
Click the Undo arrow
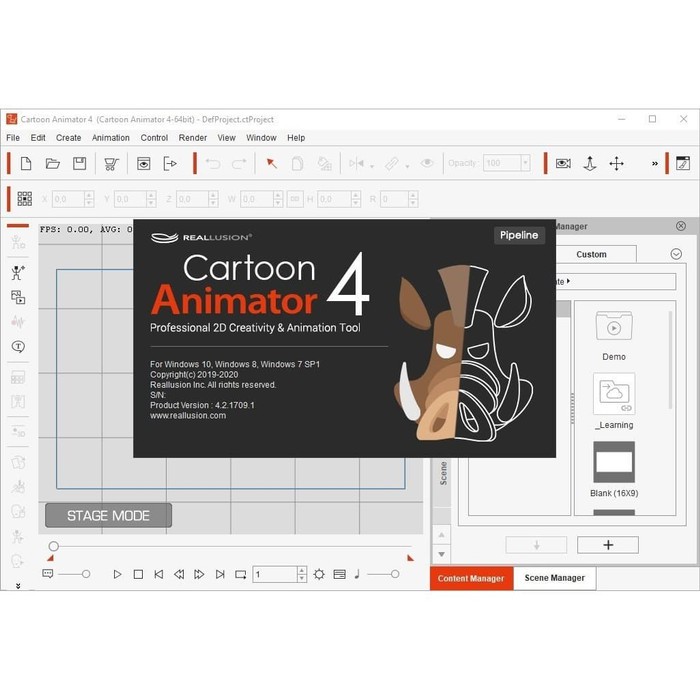point(213,164)
